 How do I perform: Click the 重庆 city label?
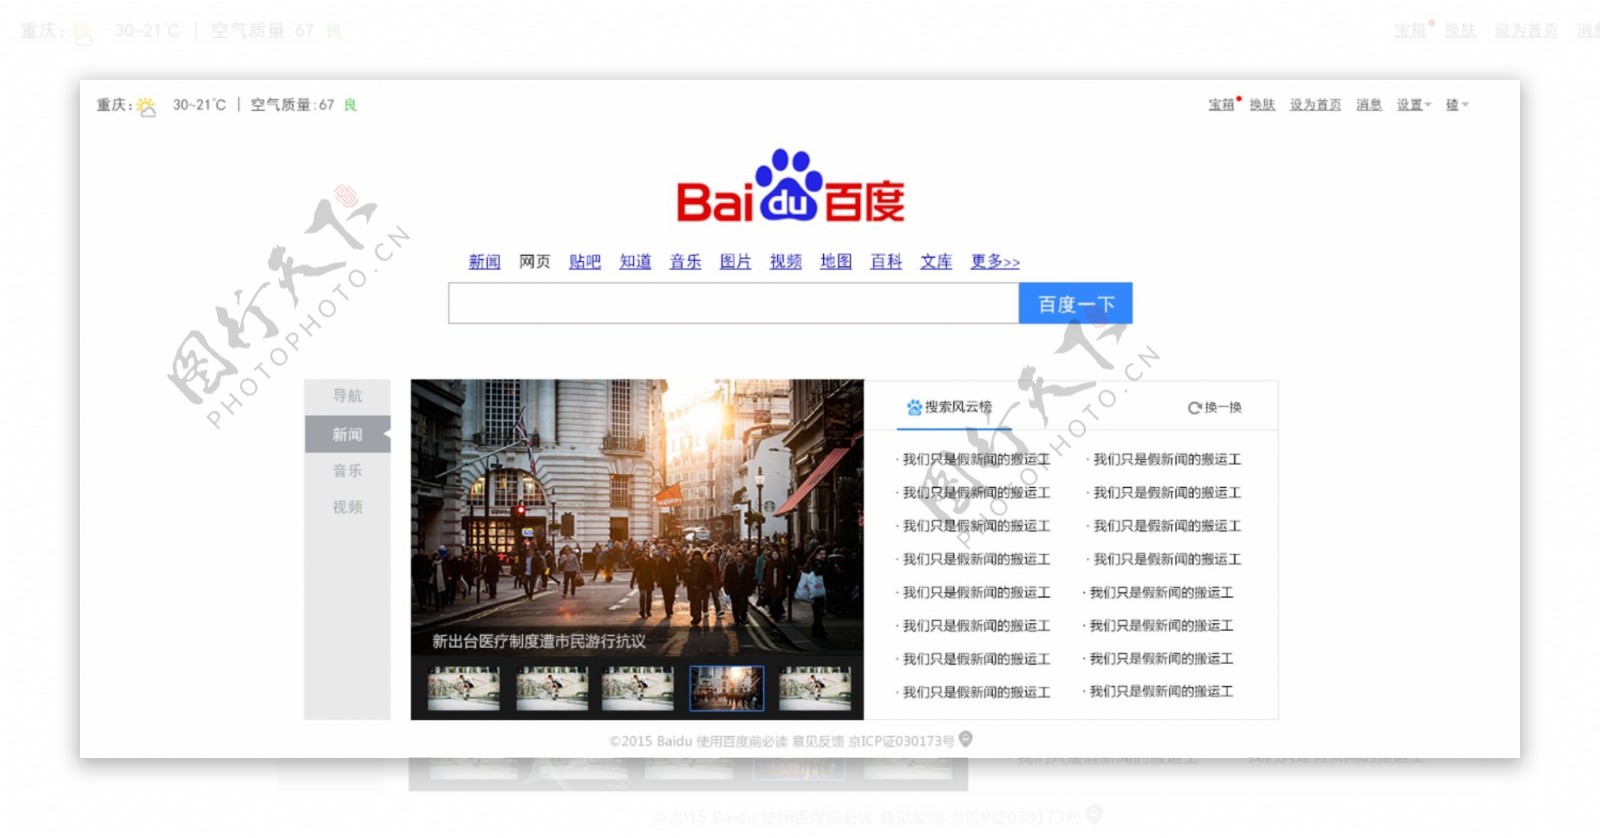click(112, 105)
